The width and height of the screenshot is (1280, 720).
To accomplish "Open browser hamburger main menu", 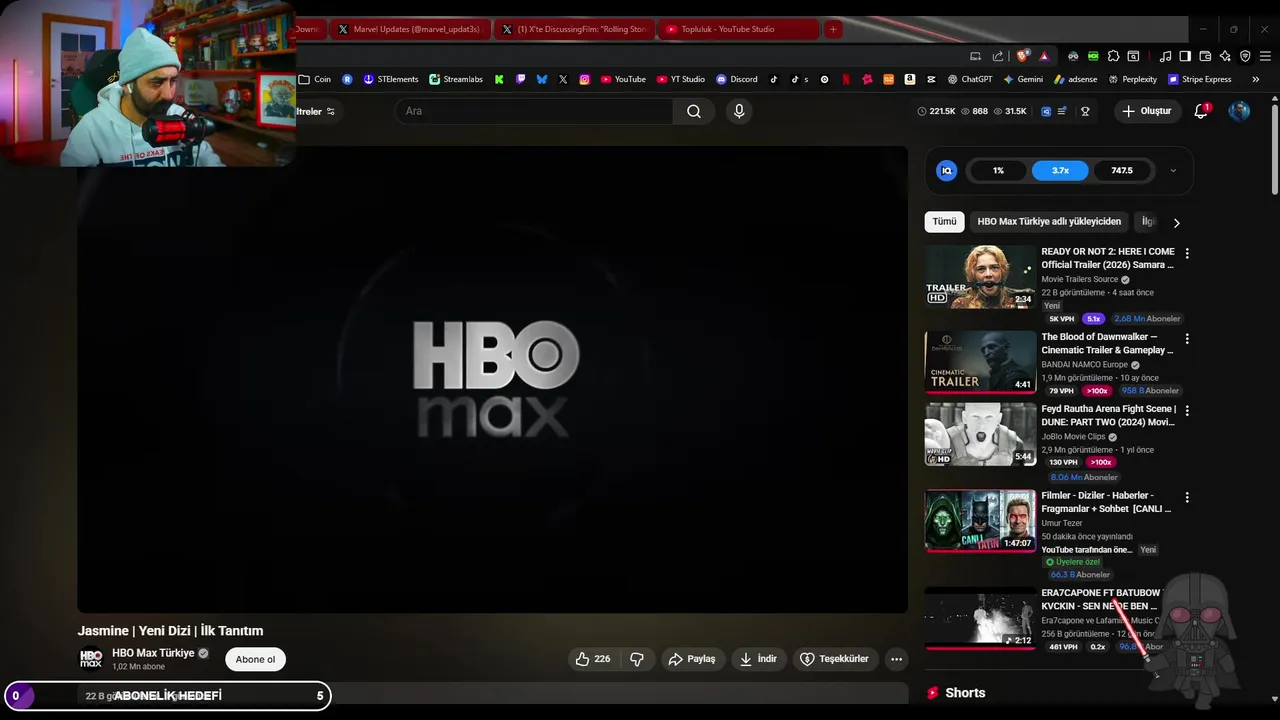I will pyautogui.click(x=1265, y=56).
